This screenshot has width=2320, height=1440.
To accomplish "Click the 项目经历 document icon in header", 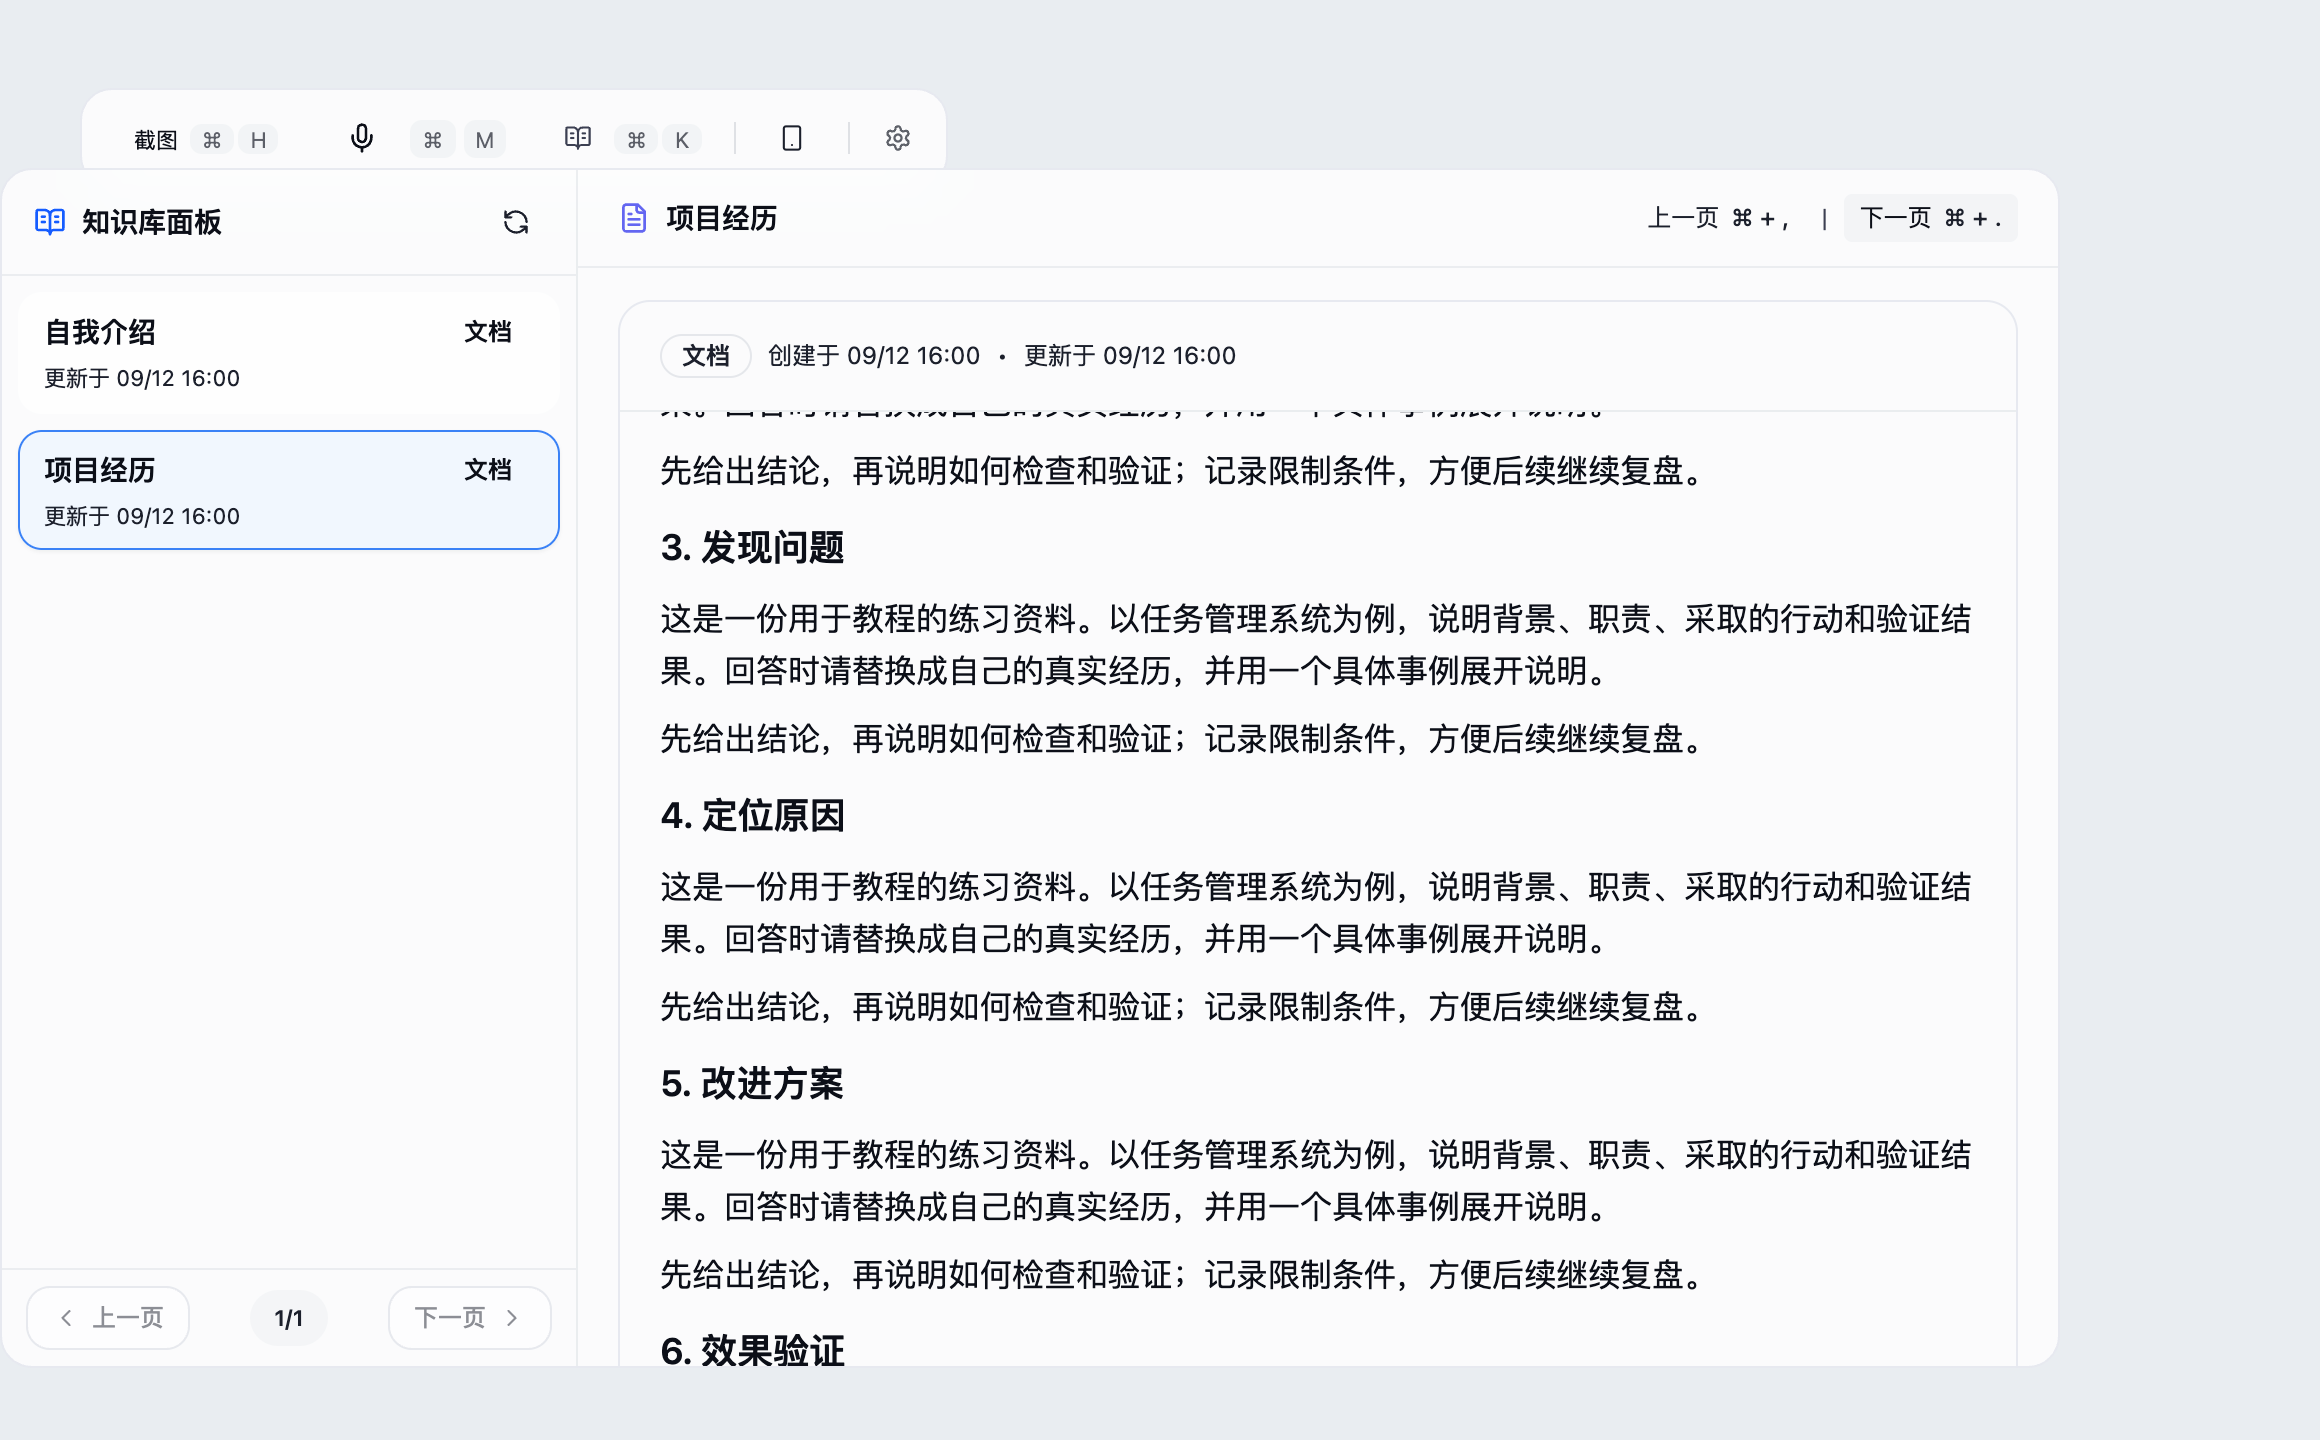I will 634,218.
